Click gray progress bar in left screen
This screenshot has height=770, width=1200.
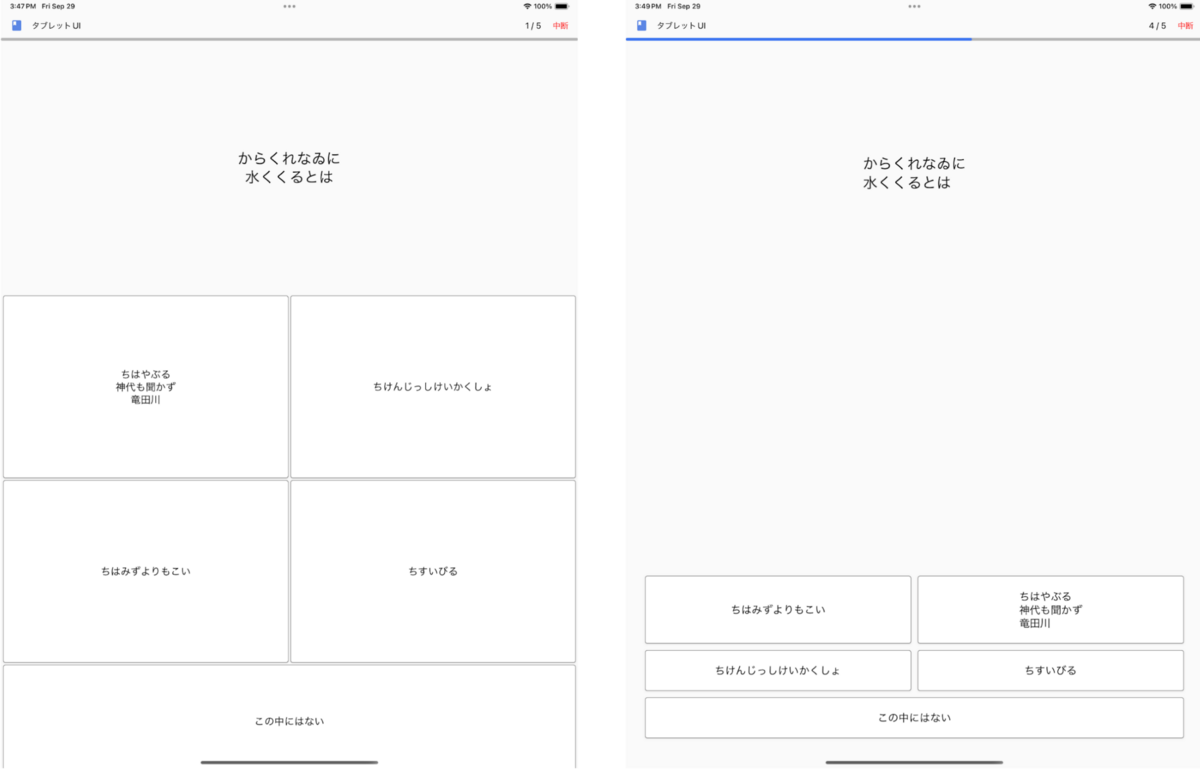289,39
